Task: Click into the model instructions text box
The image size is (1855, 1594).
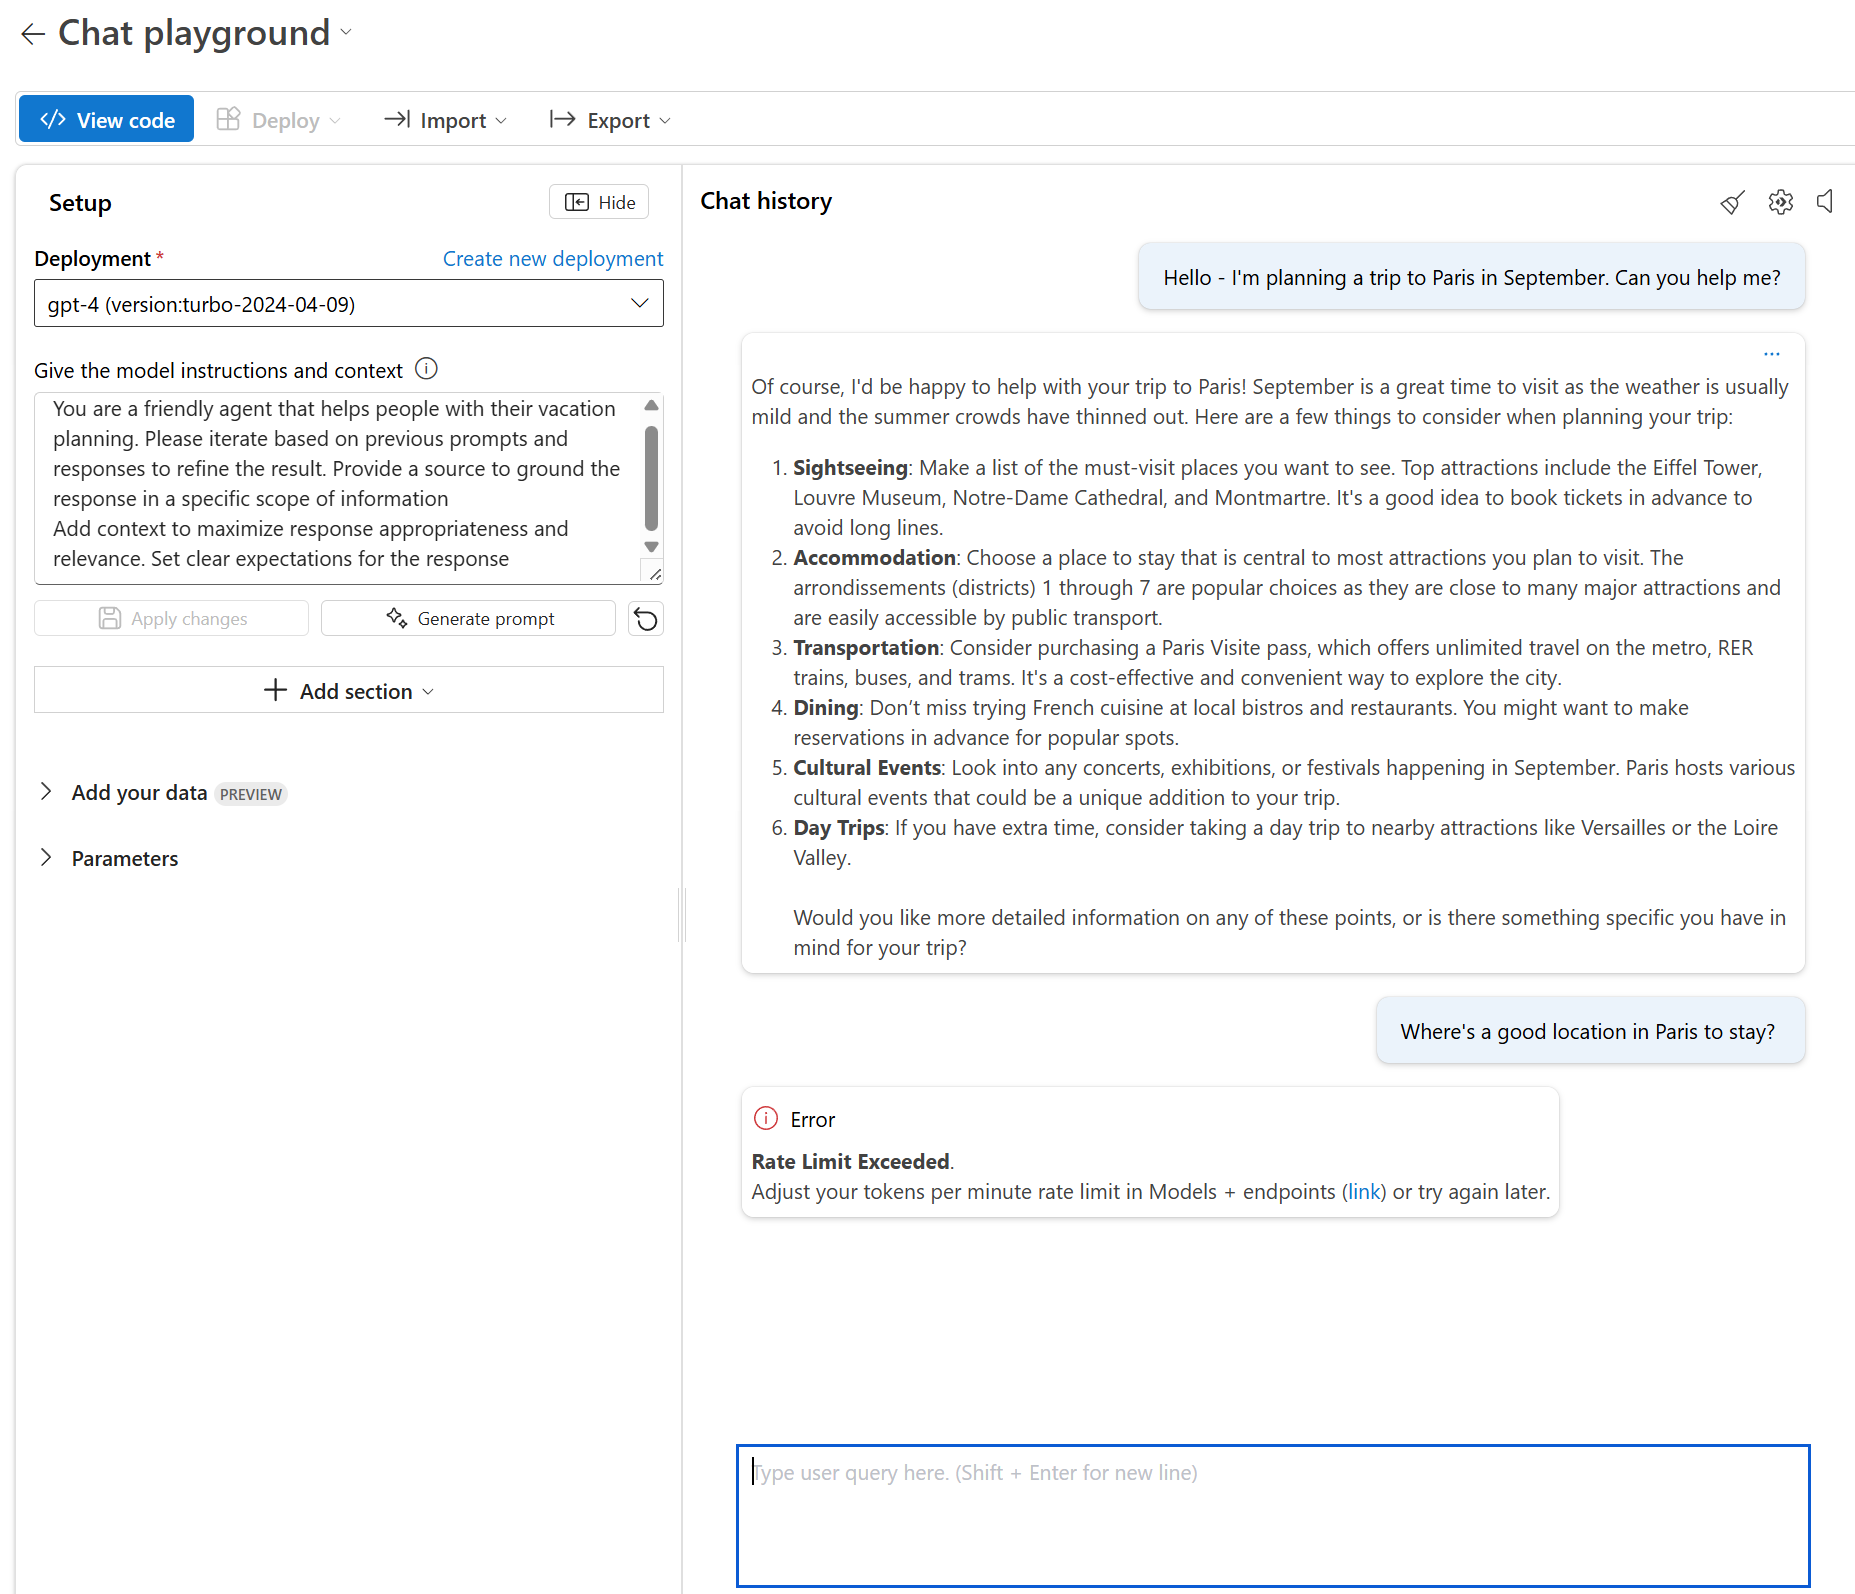Action: pos(337,488)
